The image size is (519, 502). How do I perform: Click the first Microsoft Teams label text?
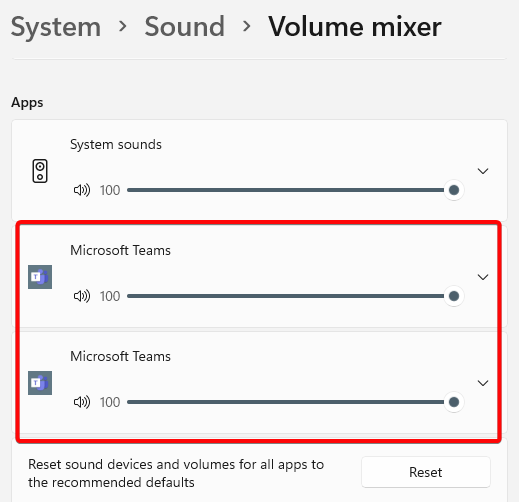point(120,251)
